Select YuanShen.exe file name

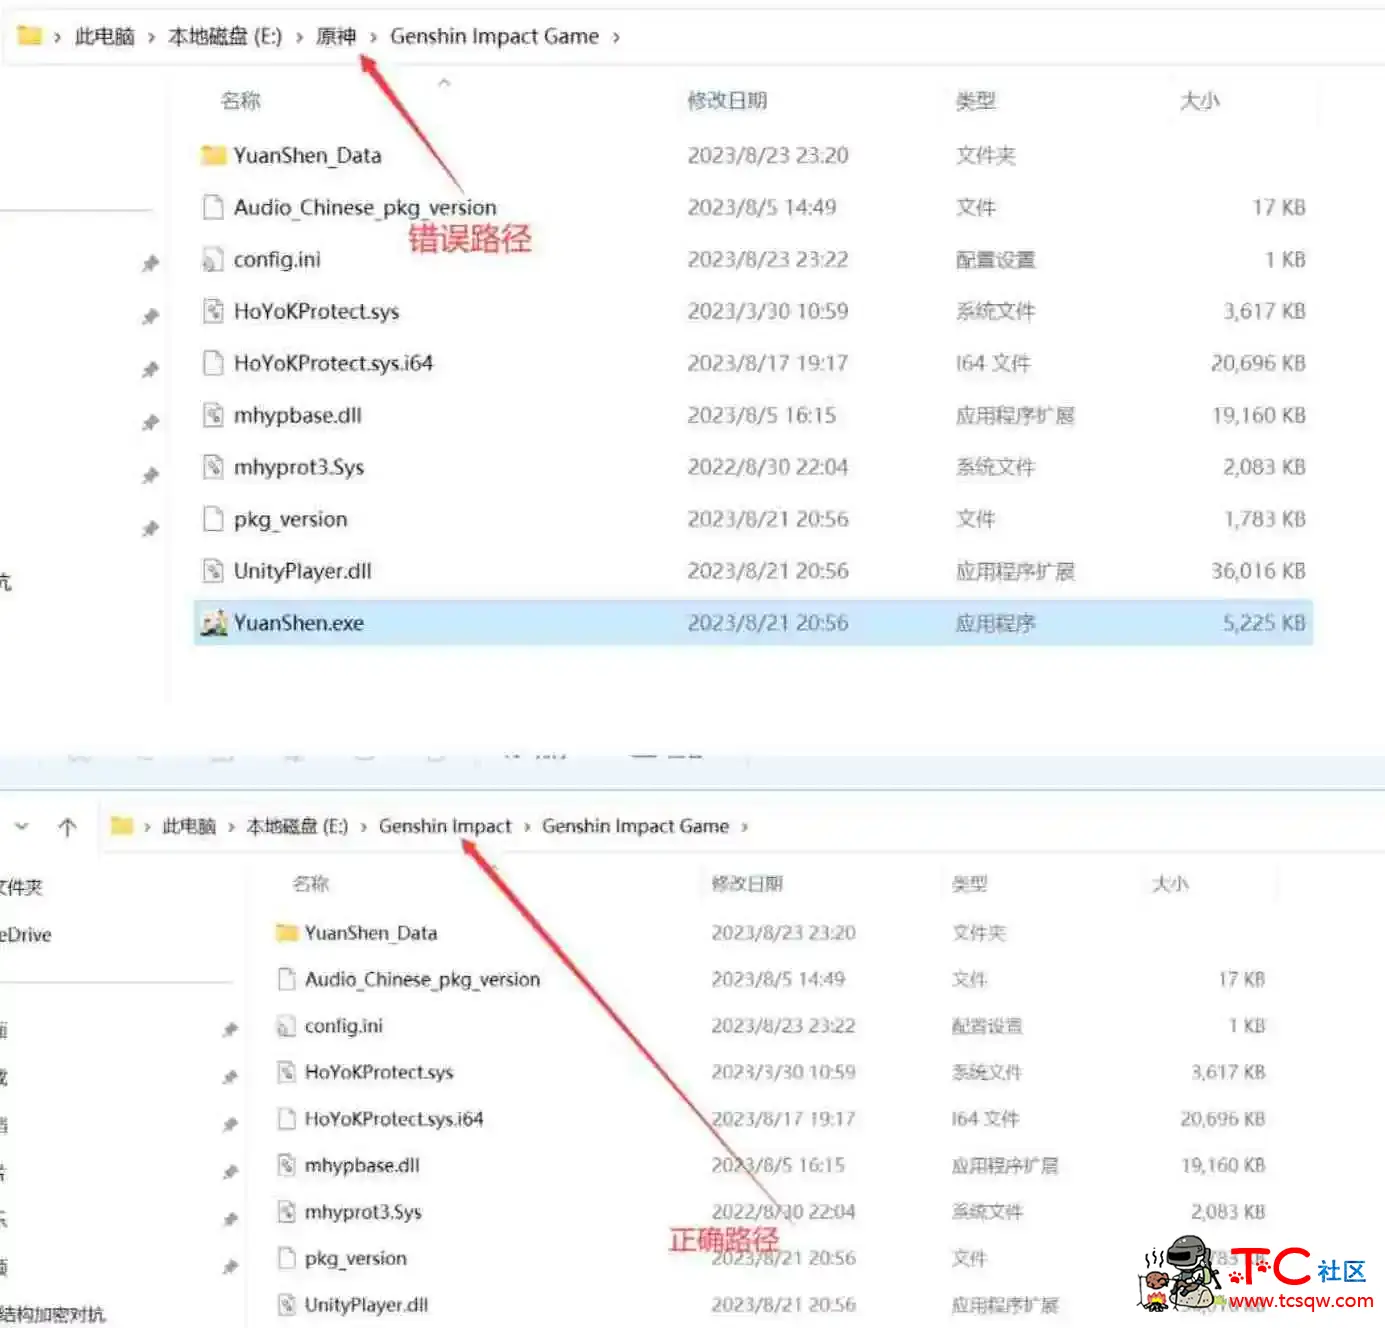(x=299, y=623)
